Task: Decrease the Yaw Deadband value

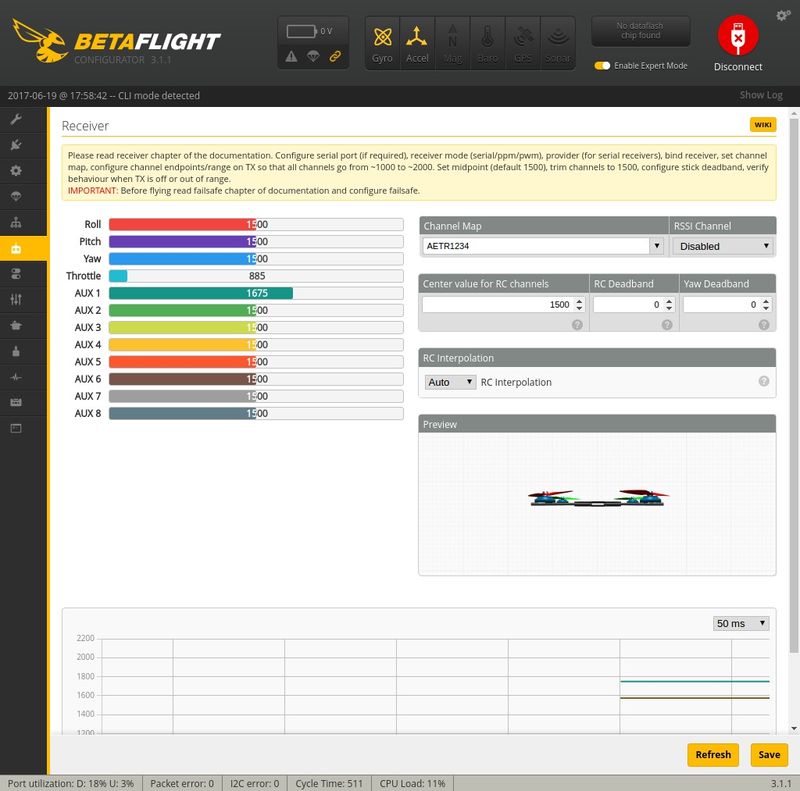Action: 766,308
